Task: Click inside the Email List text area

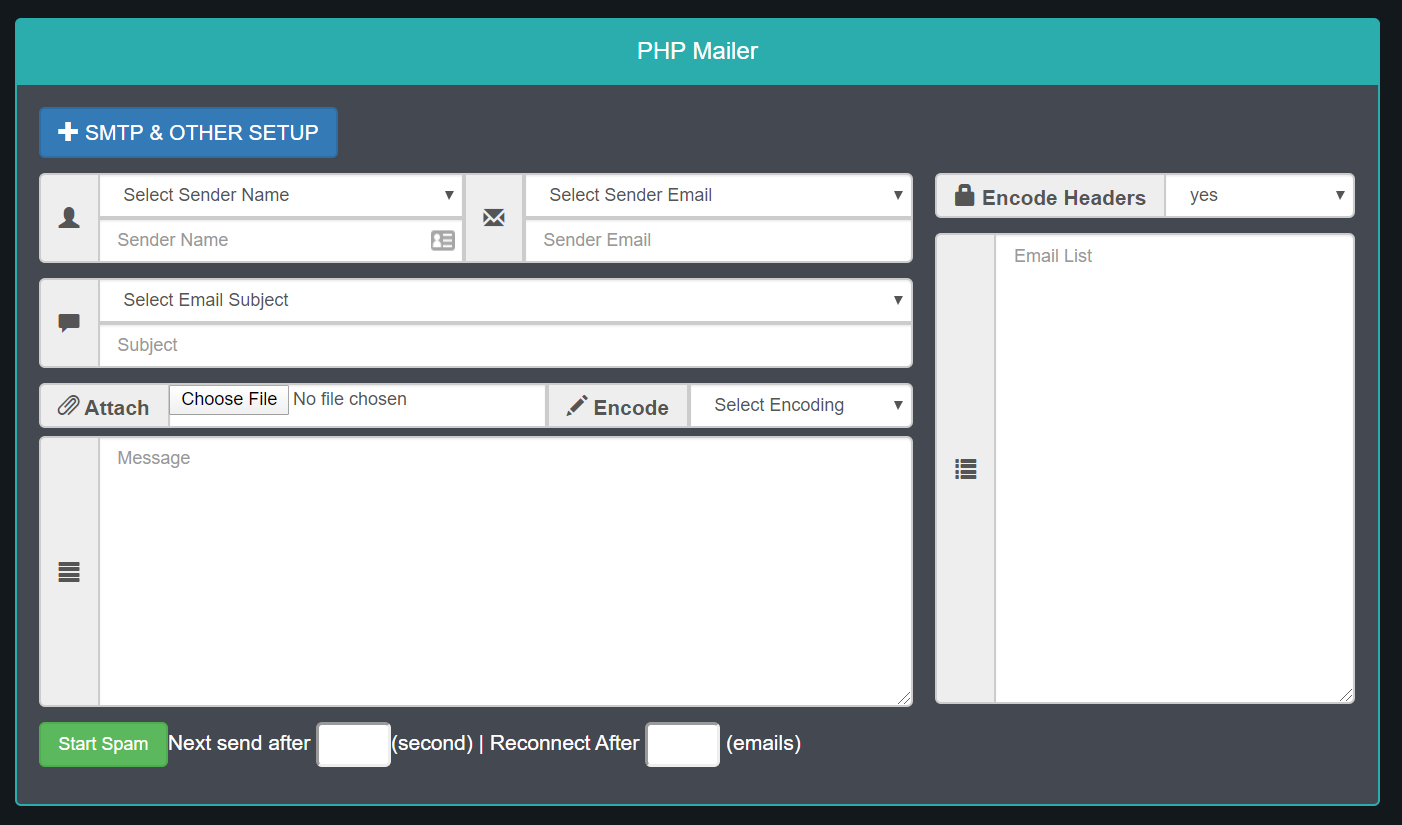Action: (x=1175, y=468)
